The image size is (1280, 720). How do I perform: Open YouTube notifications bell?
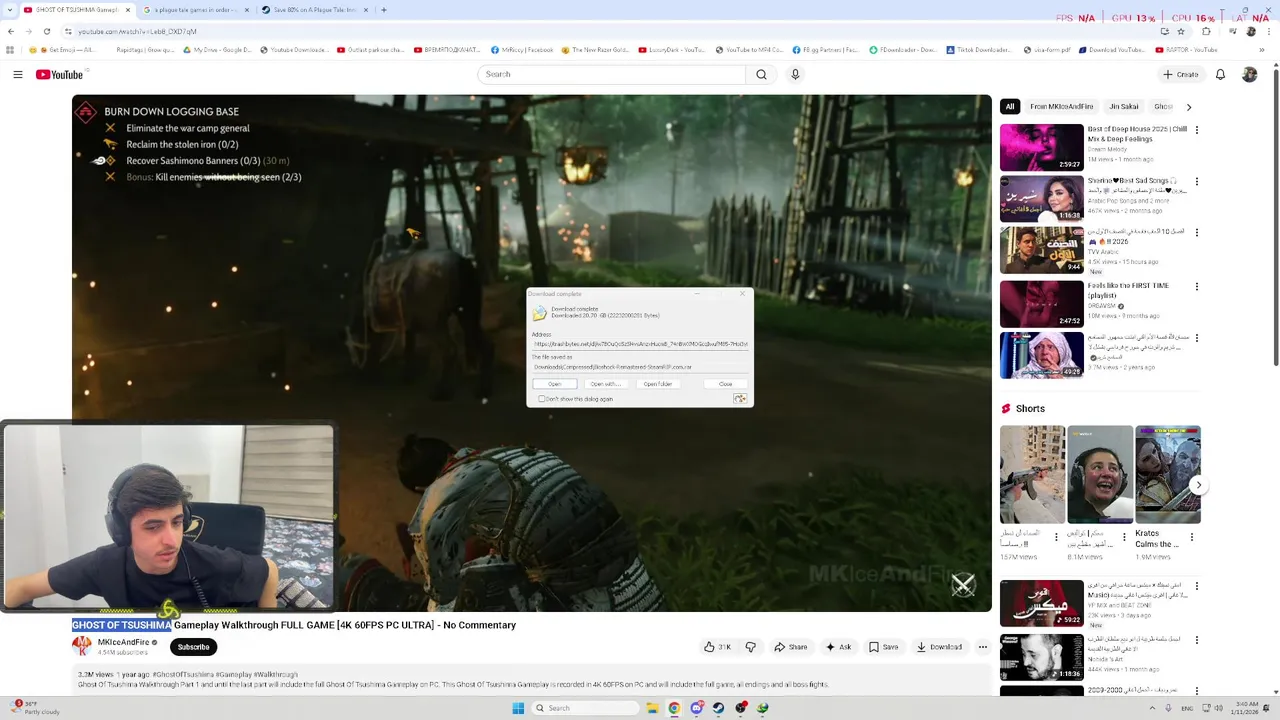point(1220,74)
